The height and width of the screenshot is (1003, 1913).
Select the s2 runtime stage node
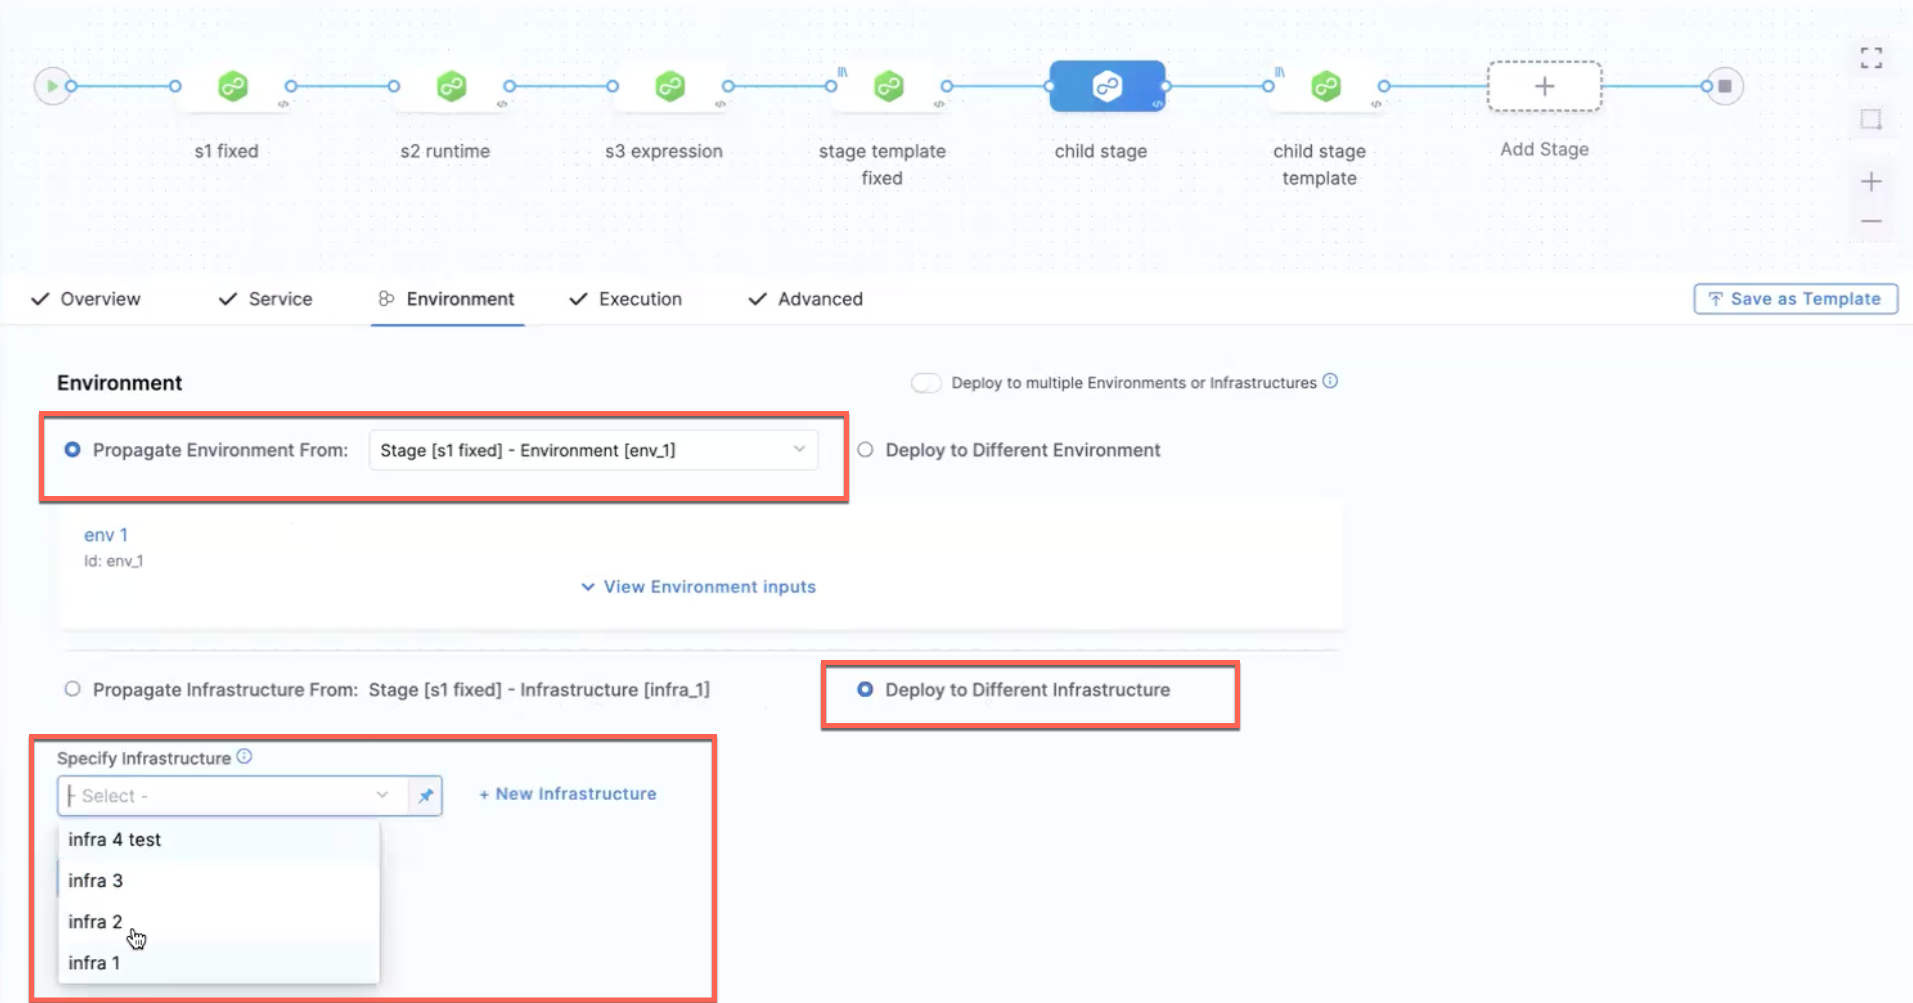point(451,87)
